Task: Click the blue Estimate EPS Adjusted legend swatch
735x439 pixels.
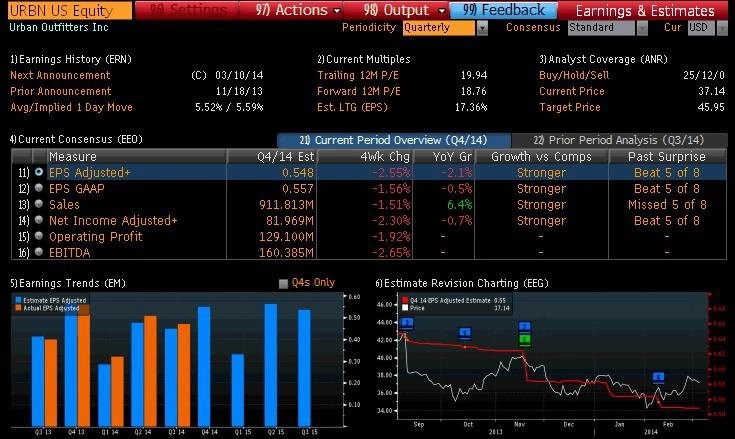Action: point(18,300)
